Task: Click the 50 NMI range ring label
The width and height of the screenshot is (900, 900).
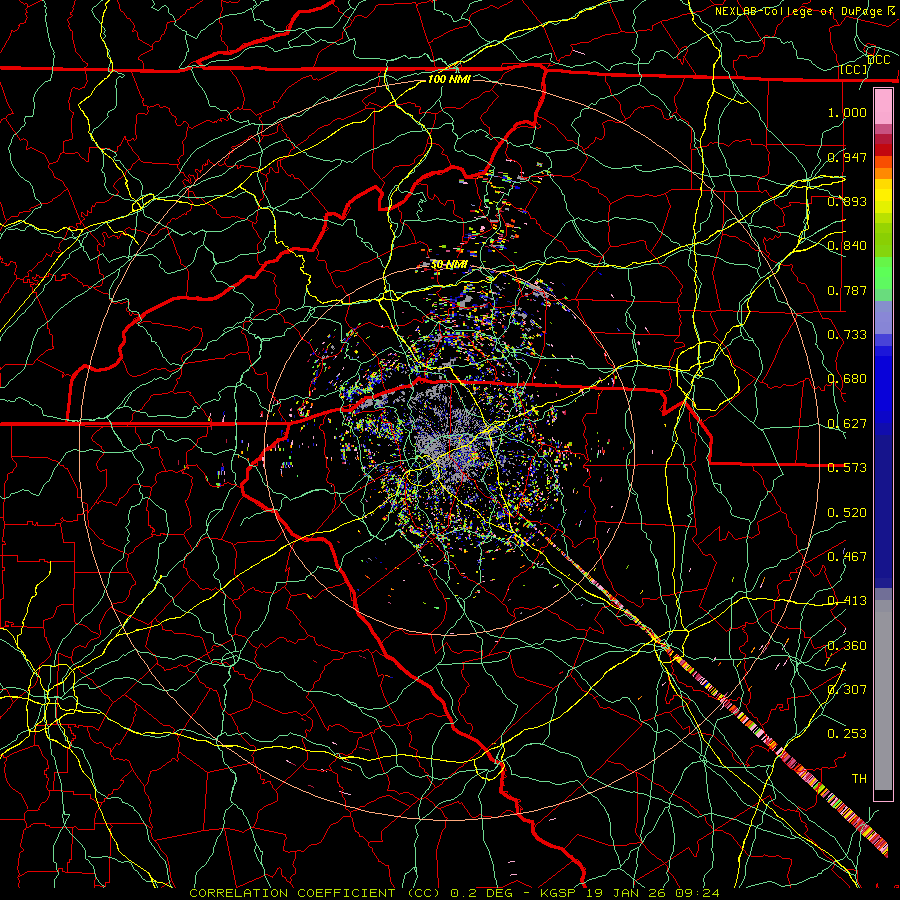Action: 449,265
